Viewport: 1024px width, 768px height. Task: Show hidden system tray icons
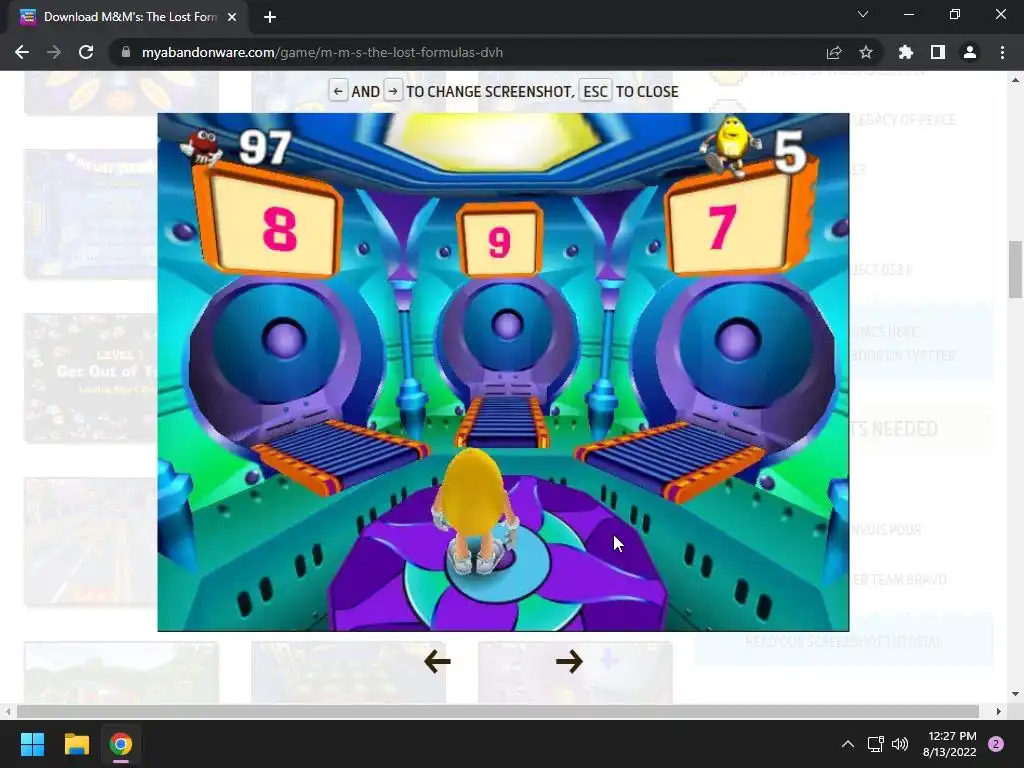click(x=848, y=744)
